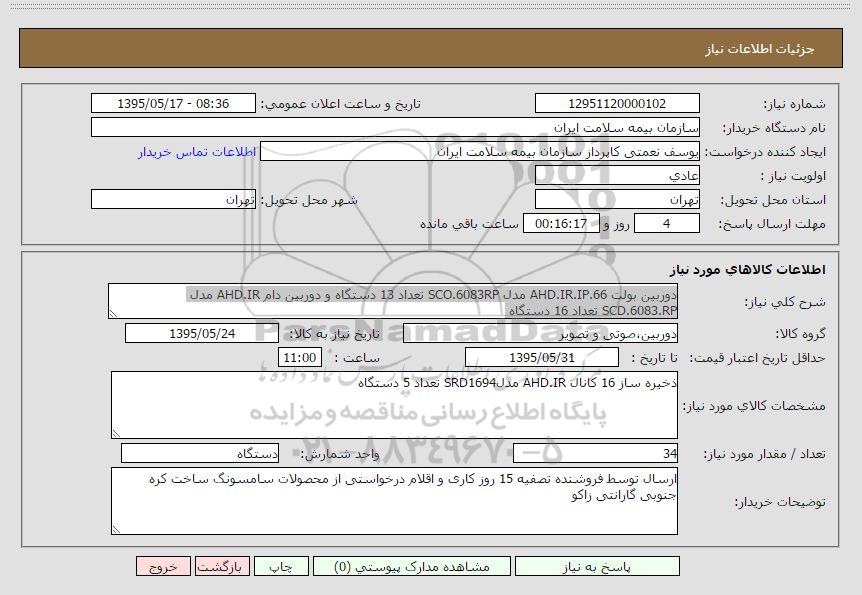Click the تاریخ و ساعت اعلان عمومی label
This screenshot has width=862, height=595.
[340, 104]
